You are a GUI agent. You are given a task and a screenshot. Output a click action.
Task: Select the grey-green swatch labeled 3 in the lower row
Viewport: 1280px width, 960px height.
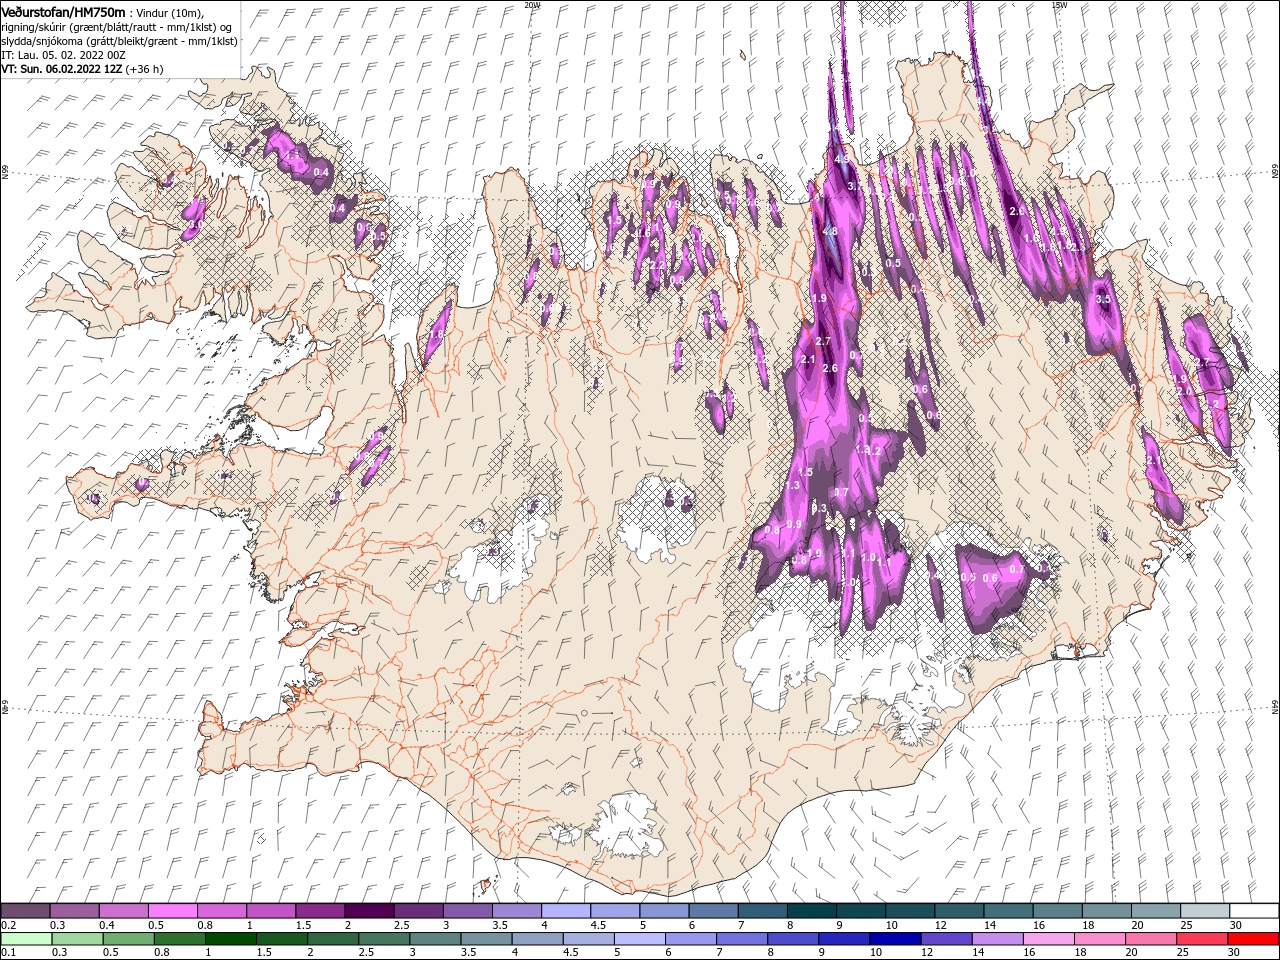point(435,939)
